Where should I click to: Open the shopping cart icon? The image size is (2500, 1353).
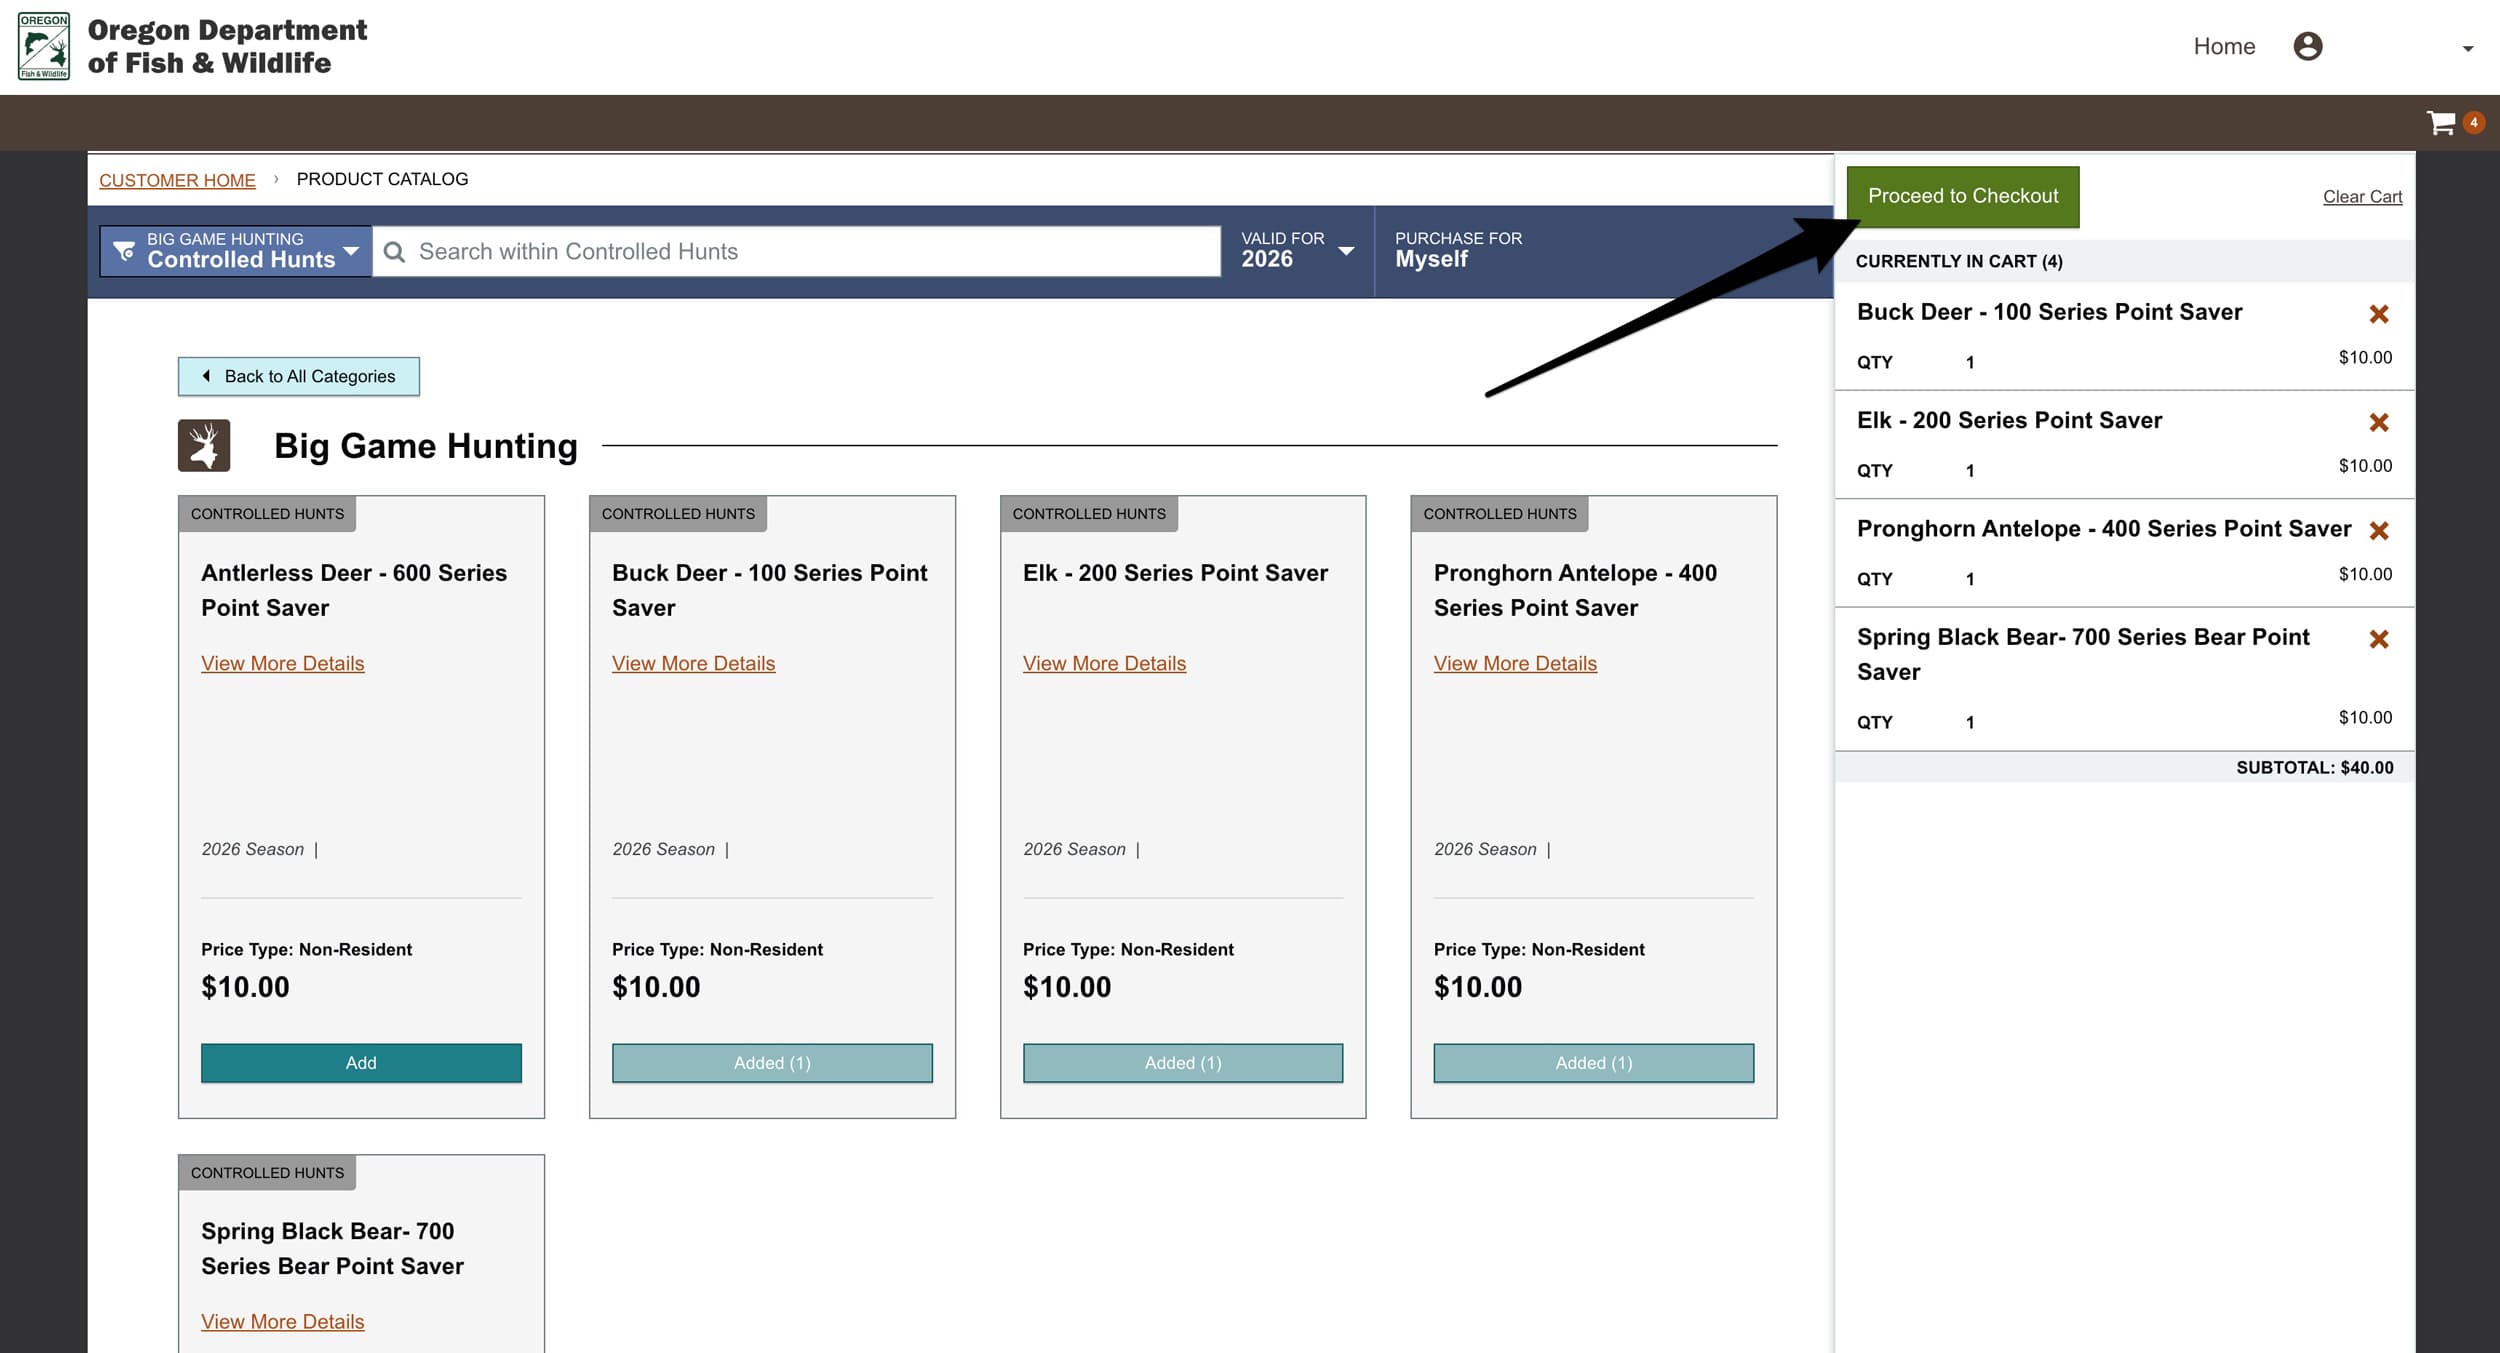tap(2441, 123)
